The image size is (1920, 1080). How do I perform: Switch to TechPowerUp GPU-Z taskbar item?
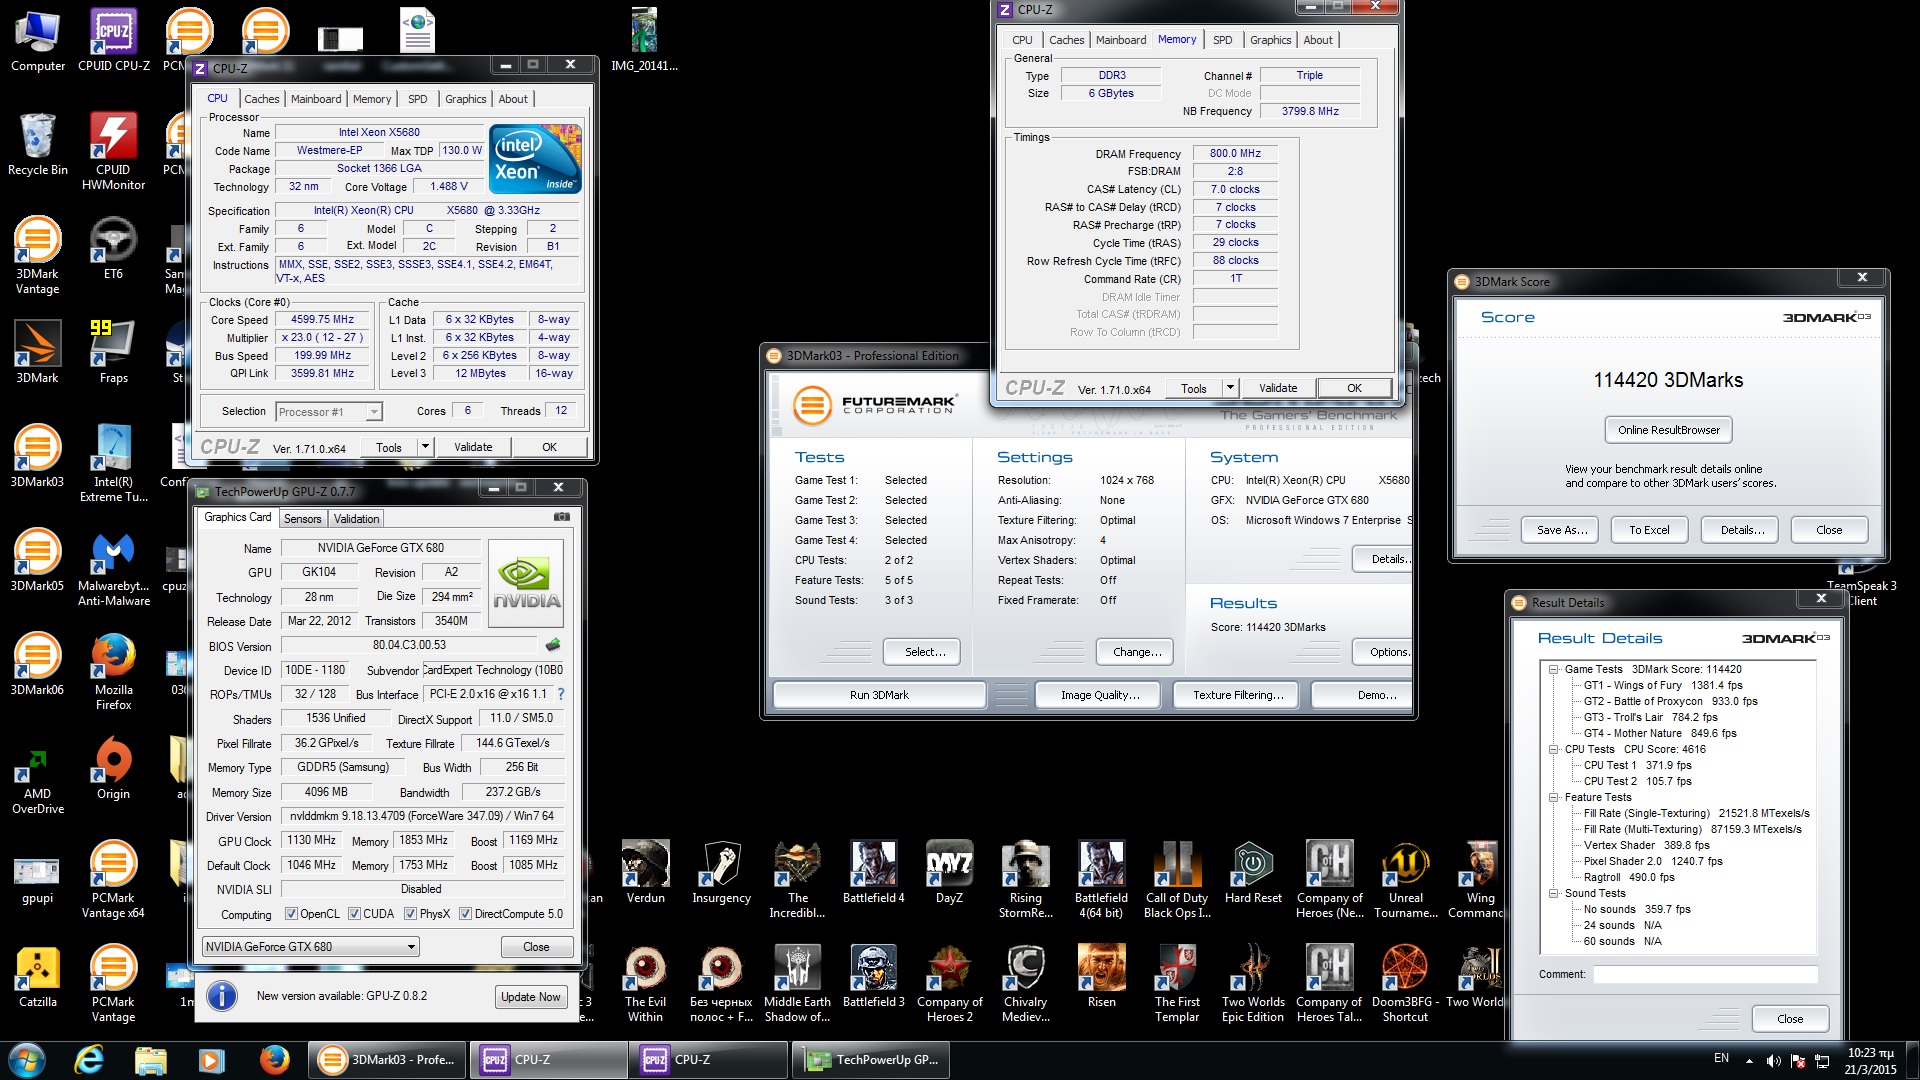pos(873,1060)
